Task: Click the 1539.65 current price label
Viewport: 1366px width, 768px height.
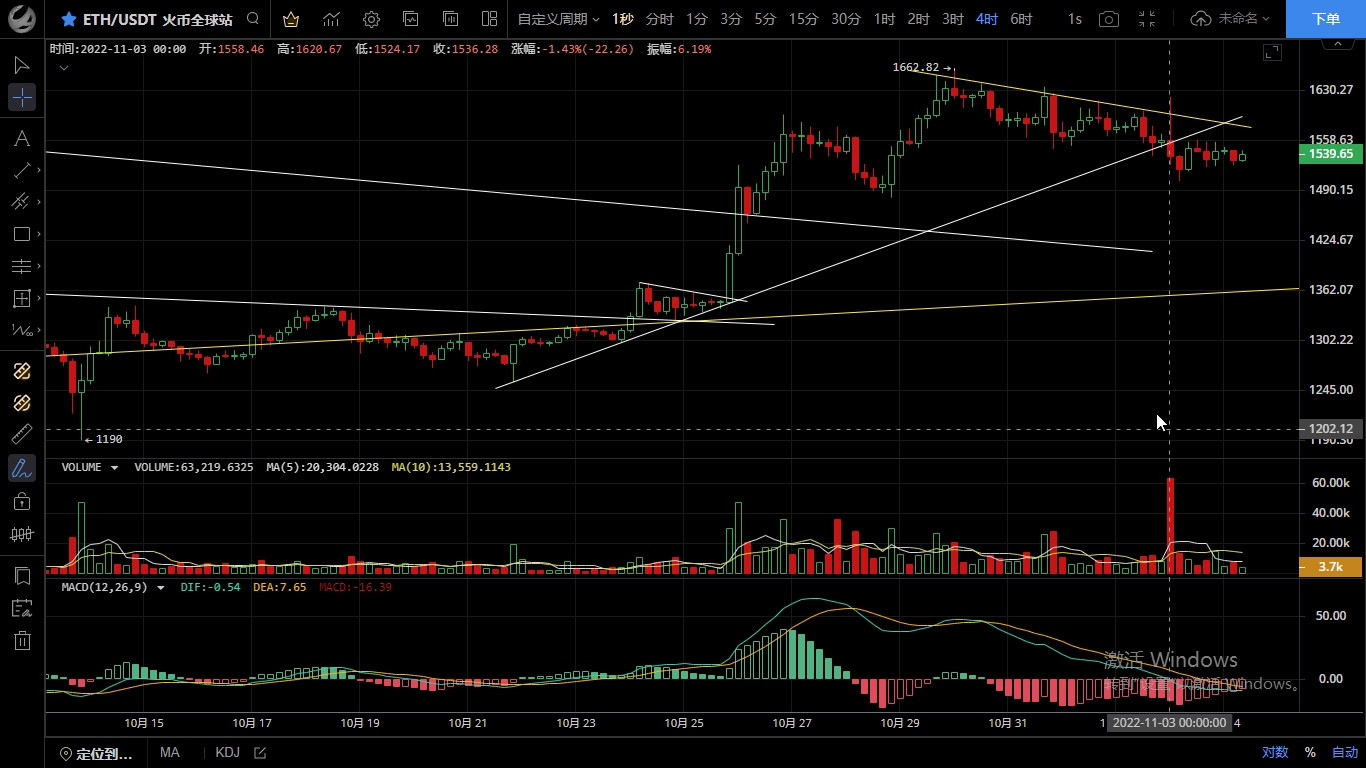Action: tap(1329, 154)
